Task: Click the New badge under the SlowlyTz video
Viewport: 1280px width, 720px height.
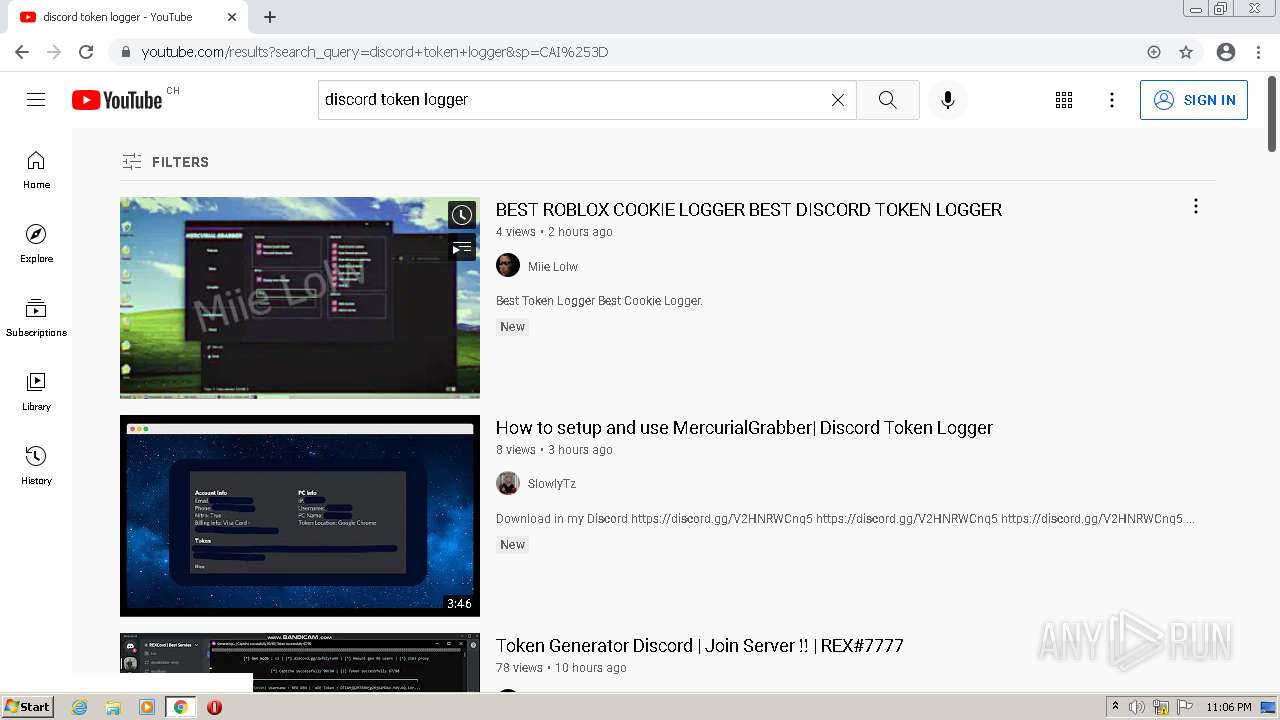Action: (x=512, y=545)
